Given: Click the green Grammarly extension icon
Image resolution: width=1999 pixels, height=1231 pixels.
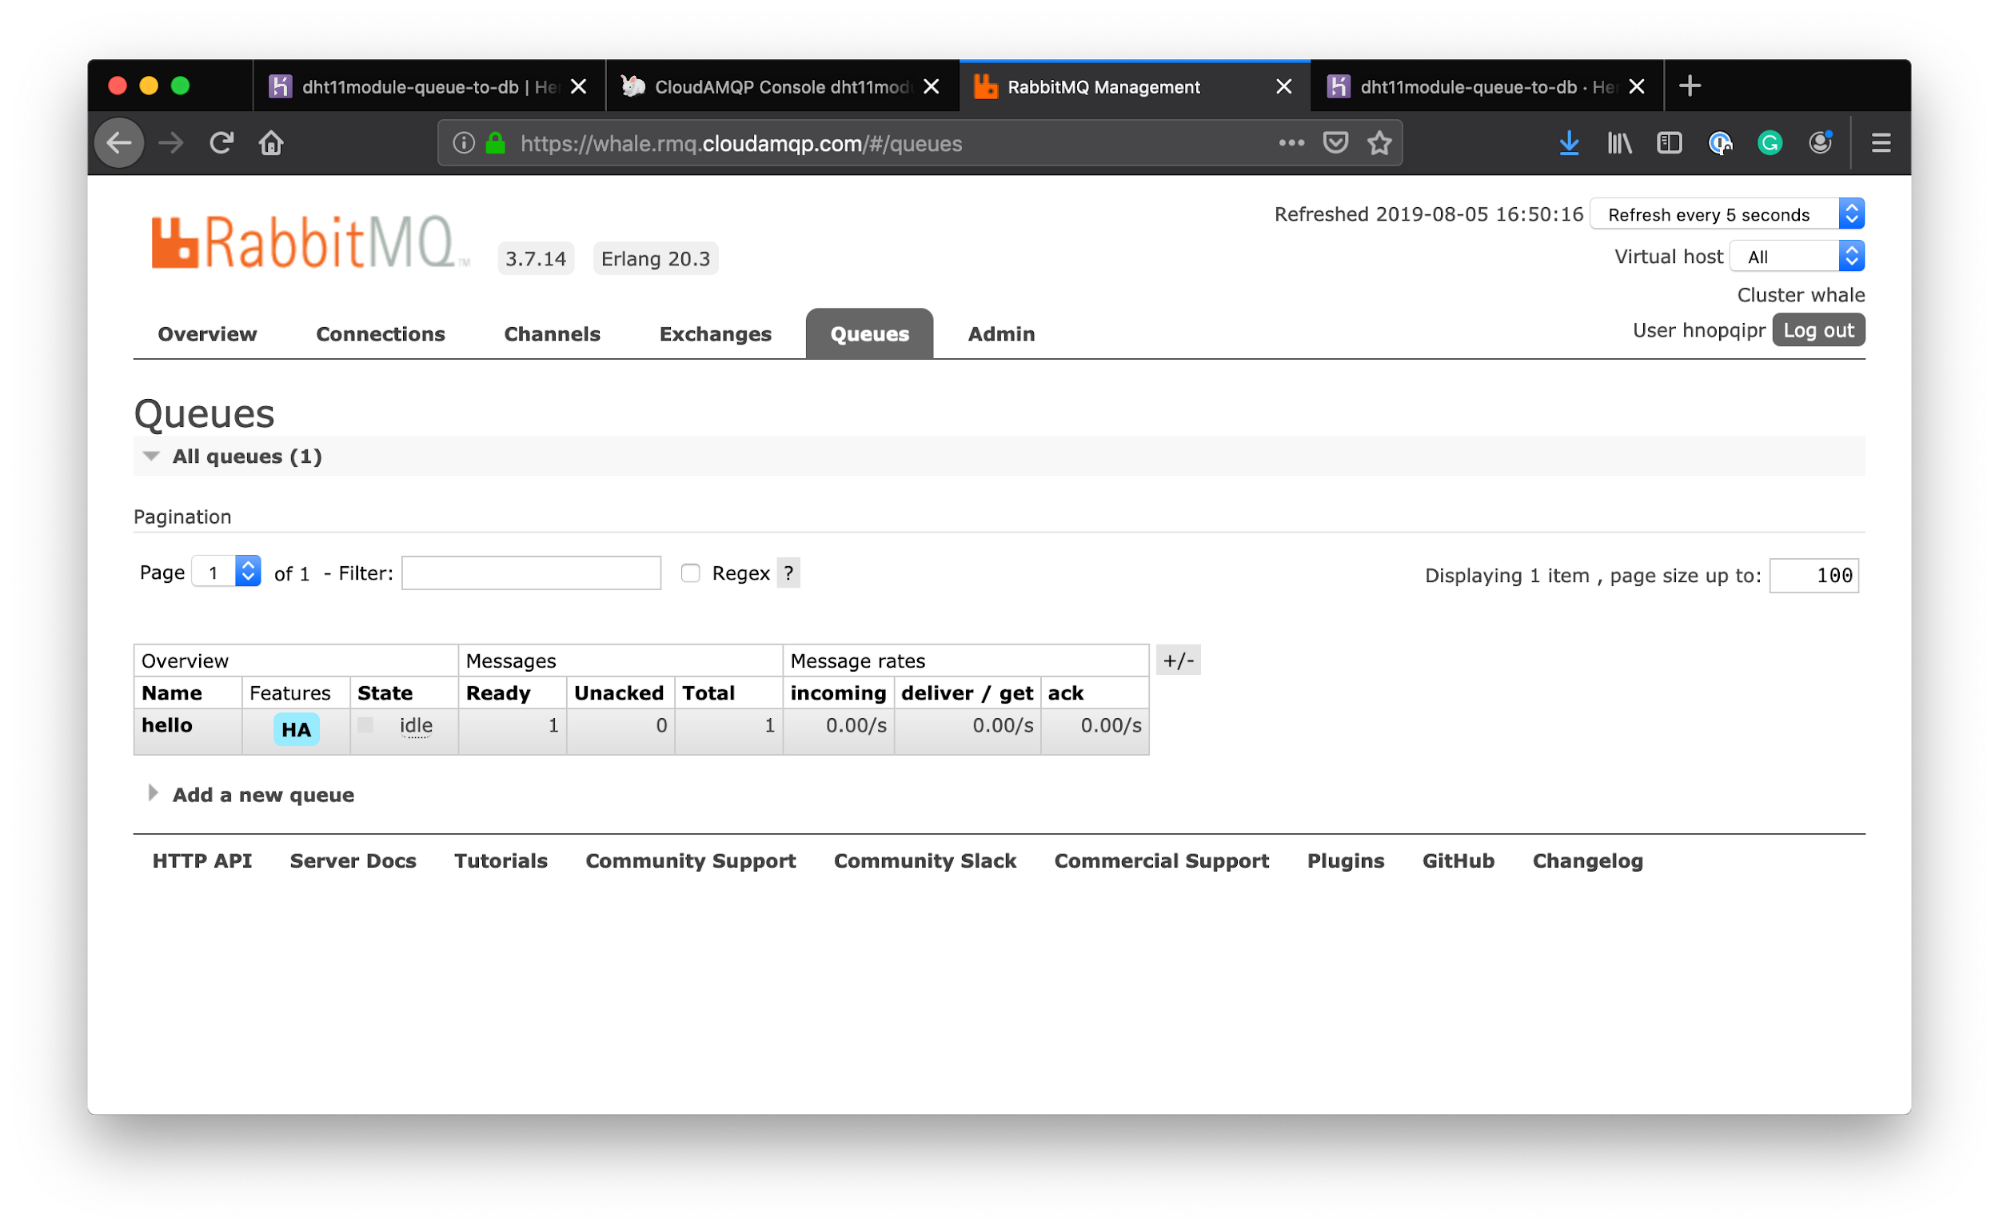Looking at the screenshot, I should (1770, 143).
